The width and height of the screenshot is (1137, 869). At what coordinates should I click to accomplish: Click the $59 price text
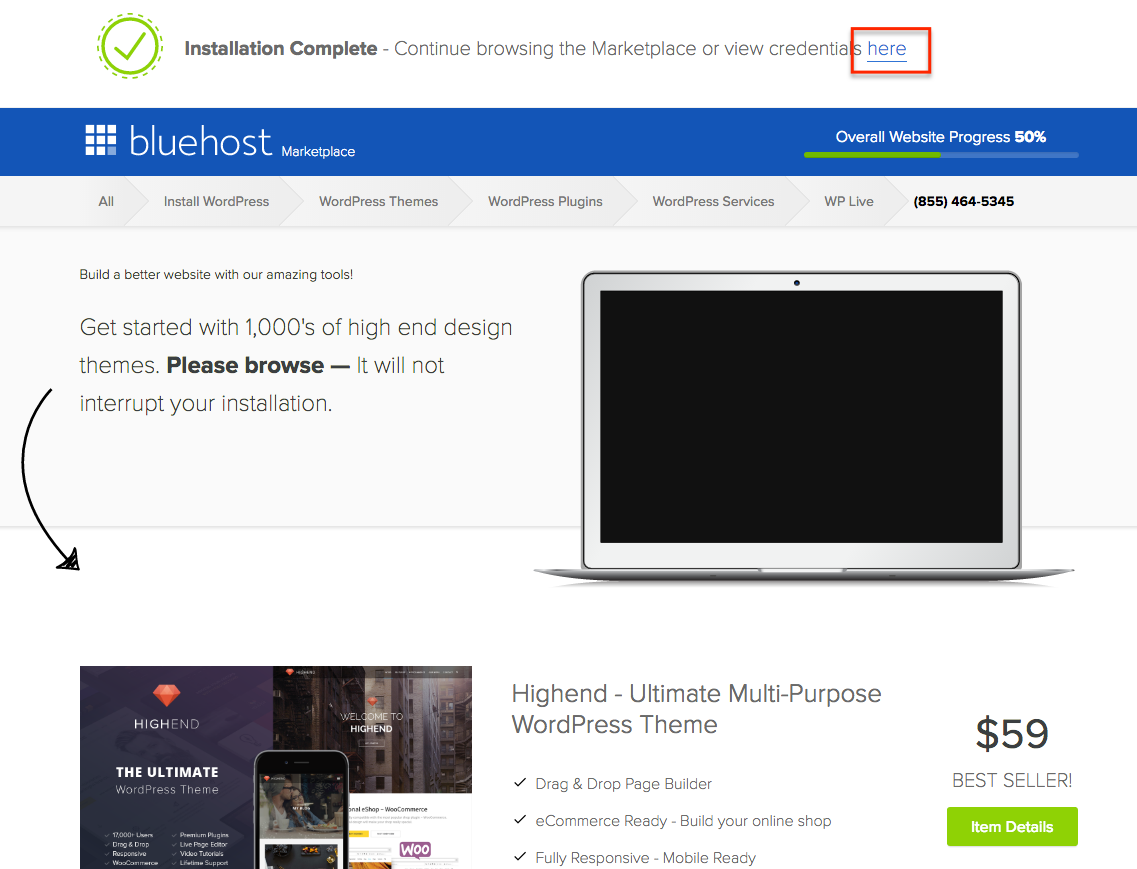[1012, 733]
